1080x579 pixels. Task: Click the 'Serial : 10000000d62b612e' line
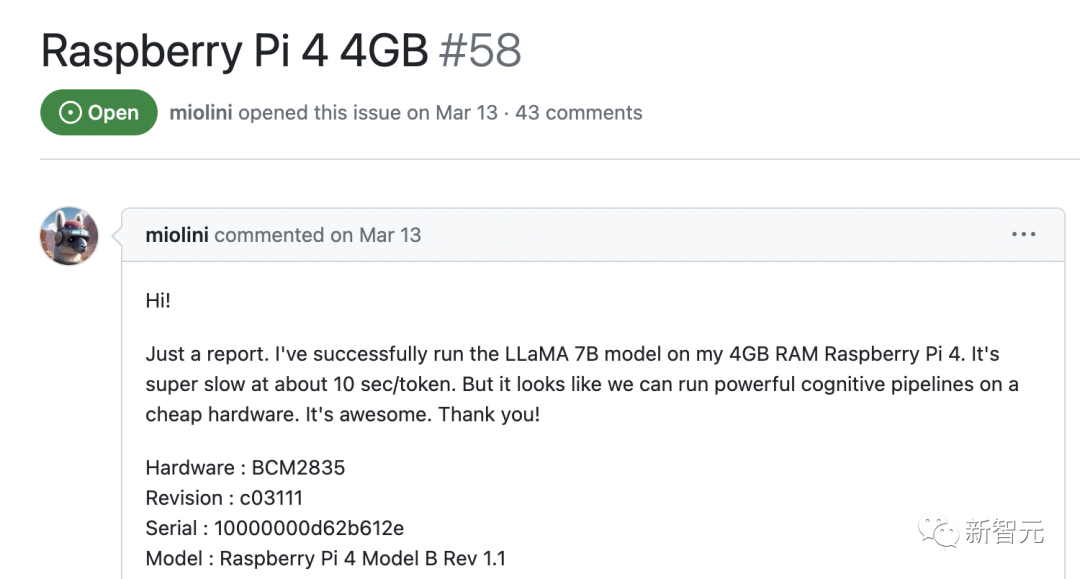coord(275,528)
